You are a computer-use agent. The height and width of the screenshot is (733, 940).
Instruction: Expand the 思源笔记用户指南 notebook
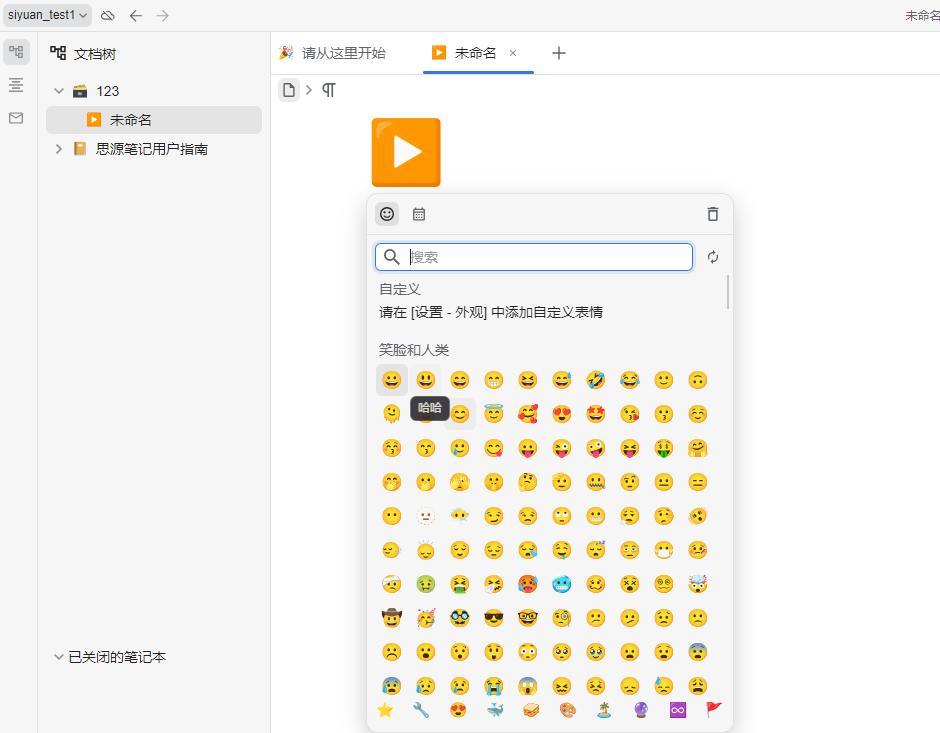[x=59, y=149]
